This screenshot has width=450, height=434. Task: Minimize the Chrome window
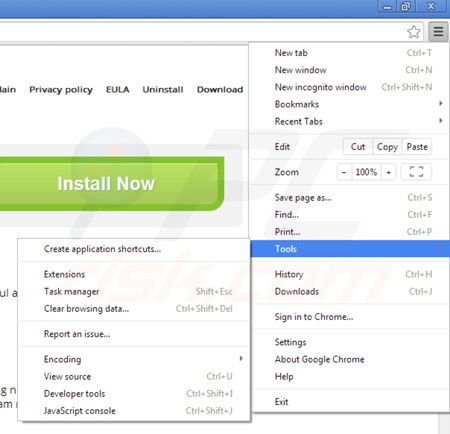[x=387, y=6]
